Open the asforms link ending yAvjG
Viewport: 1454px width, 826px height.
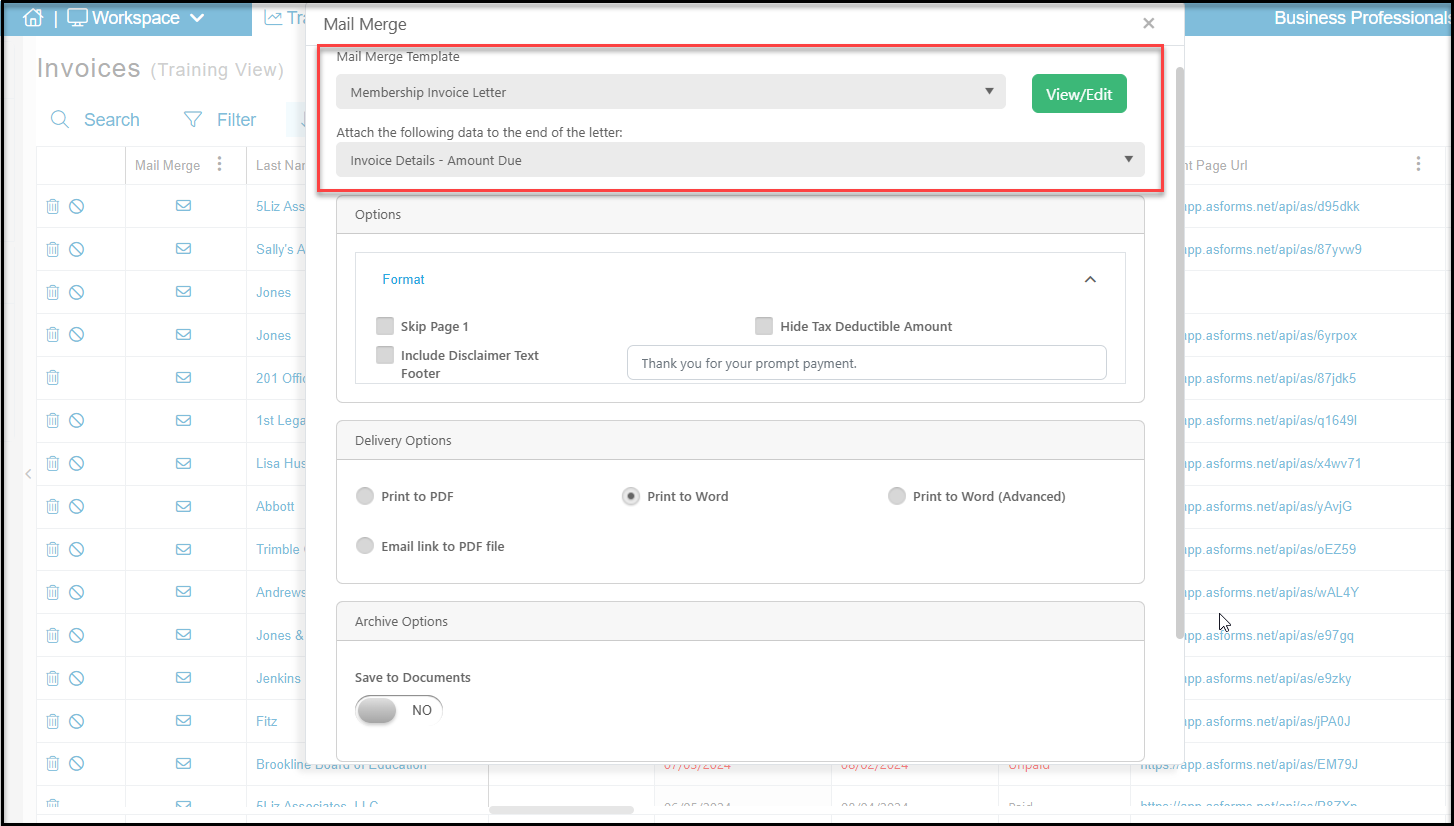coord(1268,507)
